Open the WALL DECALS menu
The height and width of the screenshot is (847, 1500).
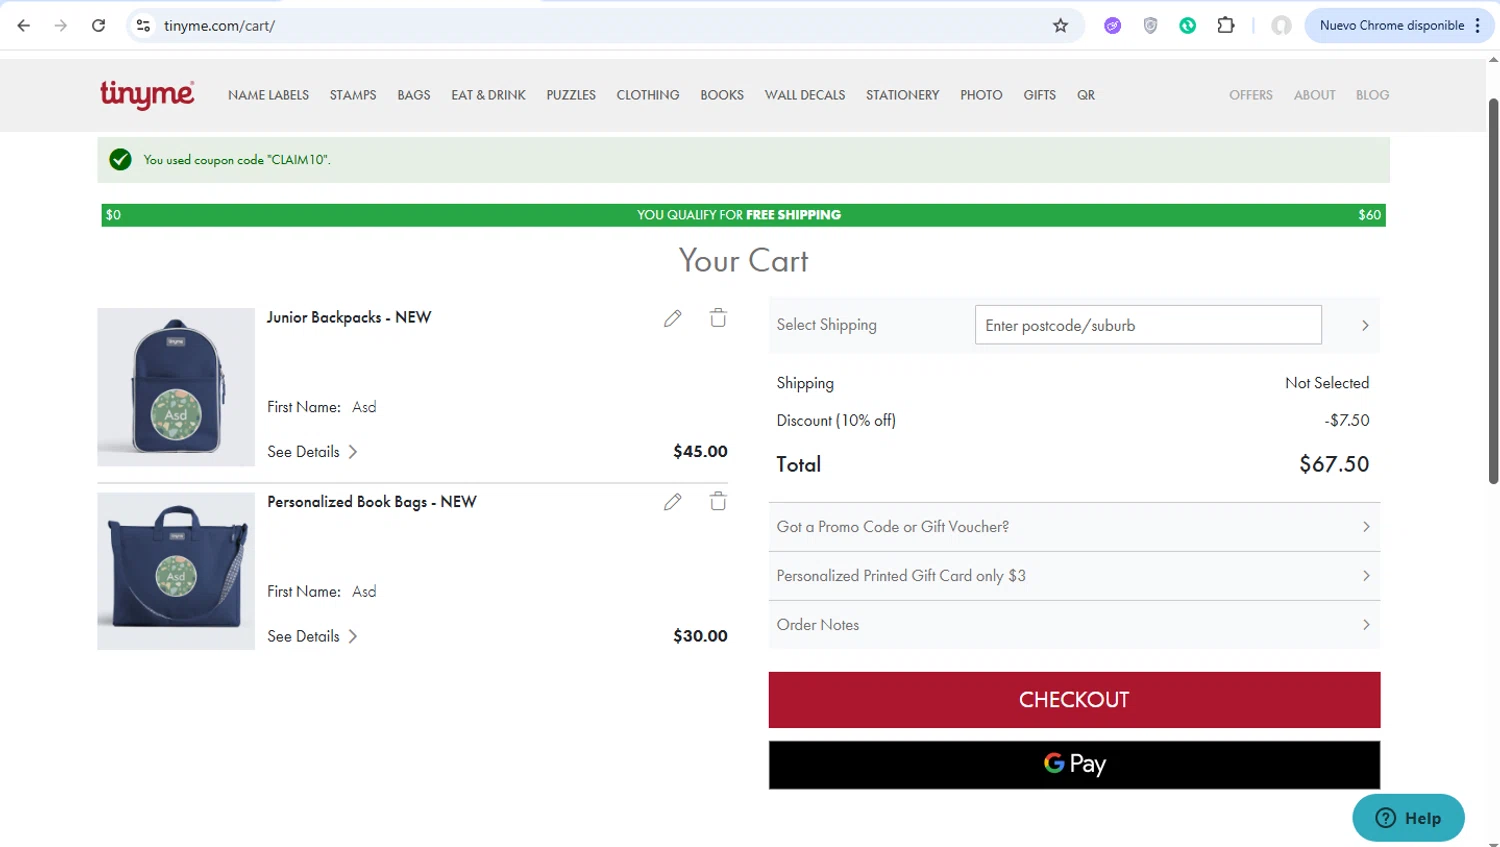[805, 95]
